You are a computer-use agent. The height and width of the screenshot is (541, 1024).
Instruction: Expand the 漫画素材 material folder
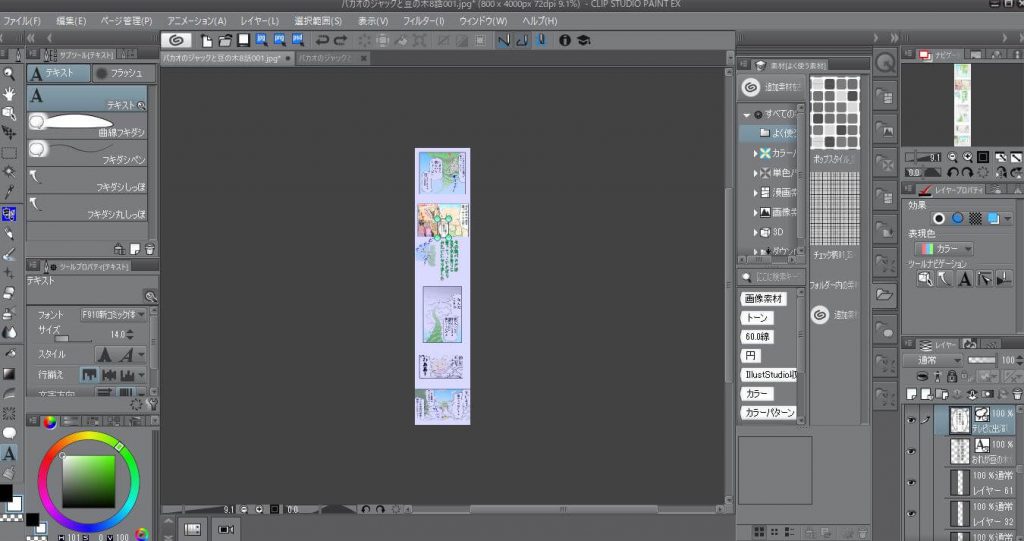pyautogui.click(x=755, y=193)
